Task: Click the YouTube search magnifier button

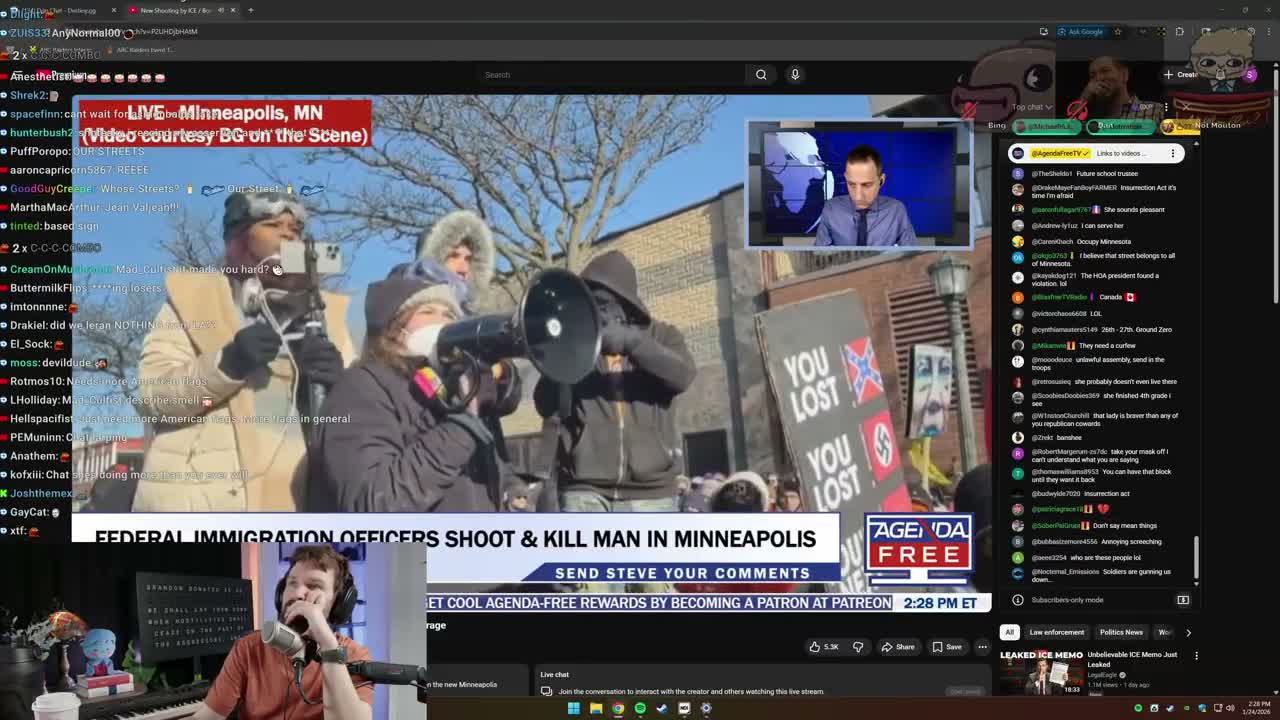Action: [761, 74]
